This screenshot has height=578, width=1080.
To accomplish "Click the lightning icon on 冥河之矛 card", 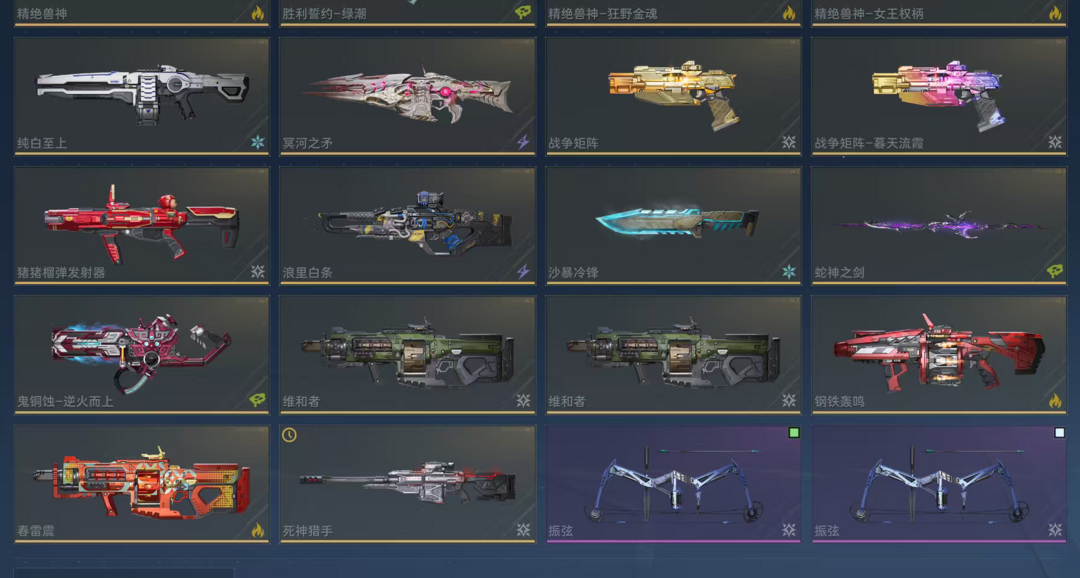I will [x=523, y=142].
